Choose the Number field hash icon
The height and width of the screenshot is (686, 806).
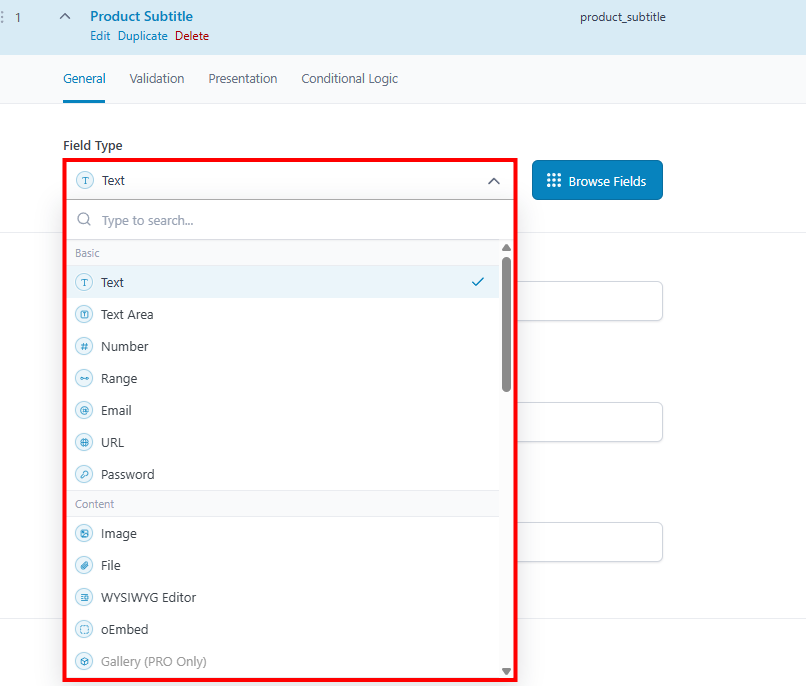84,346
